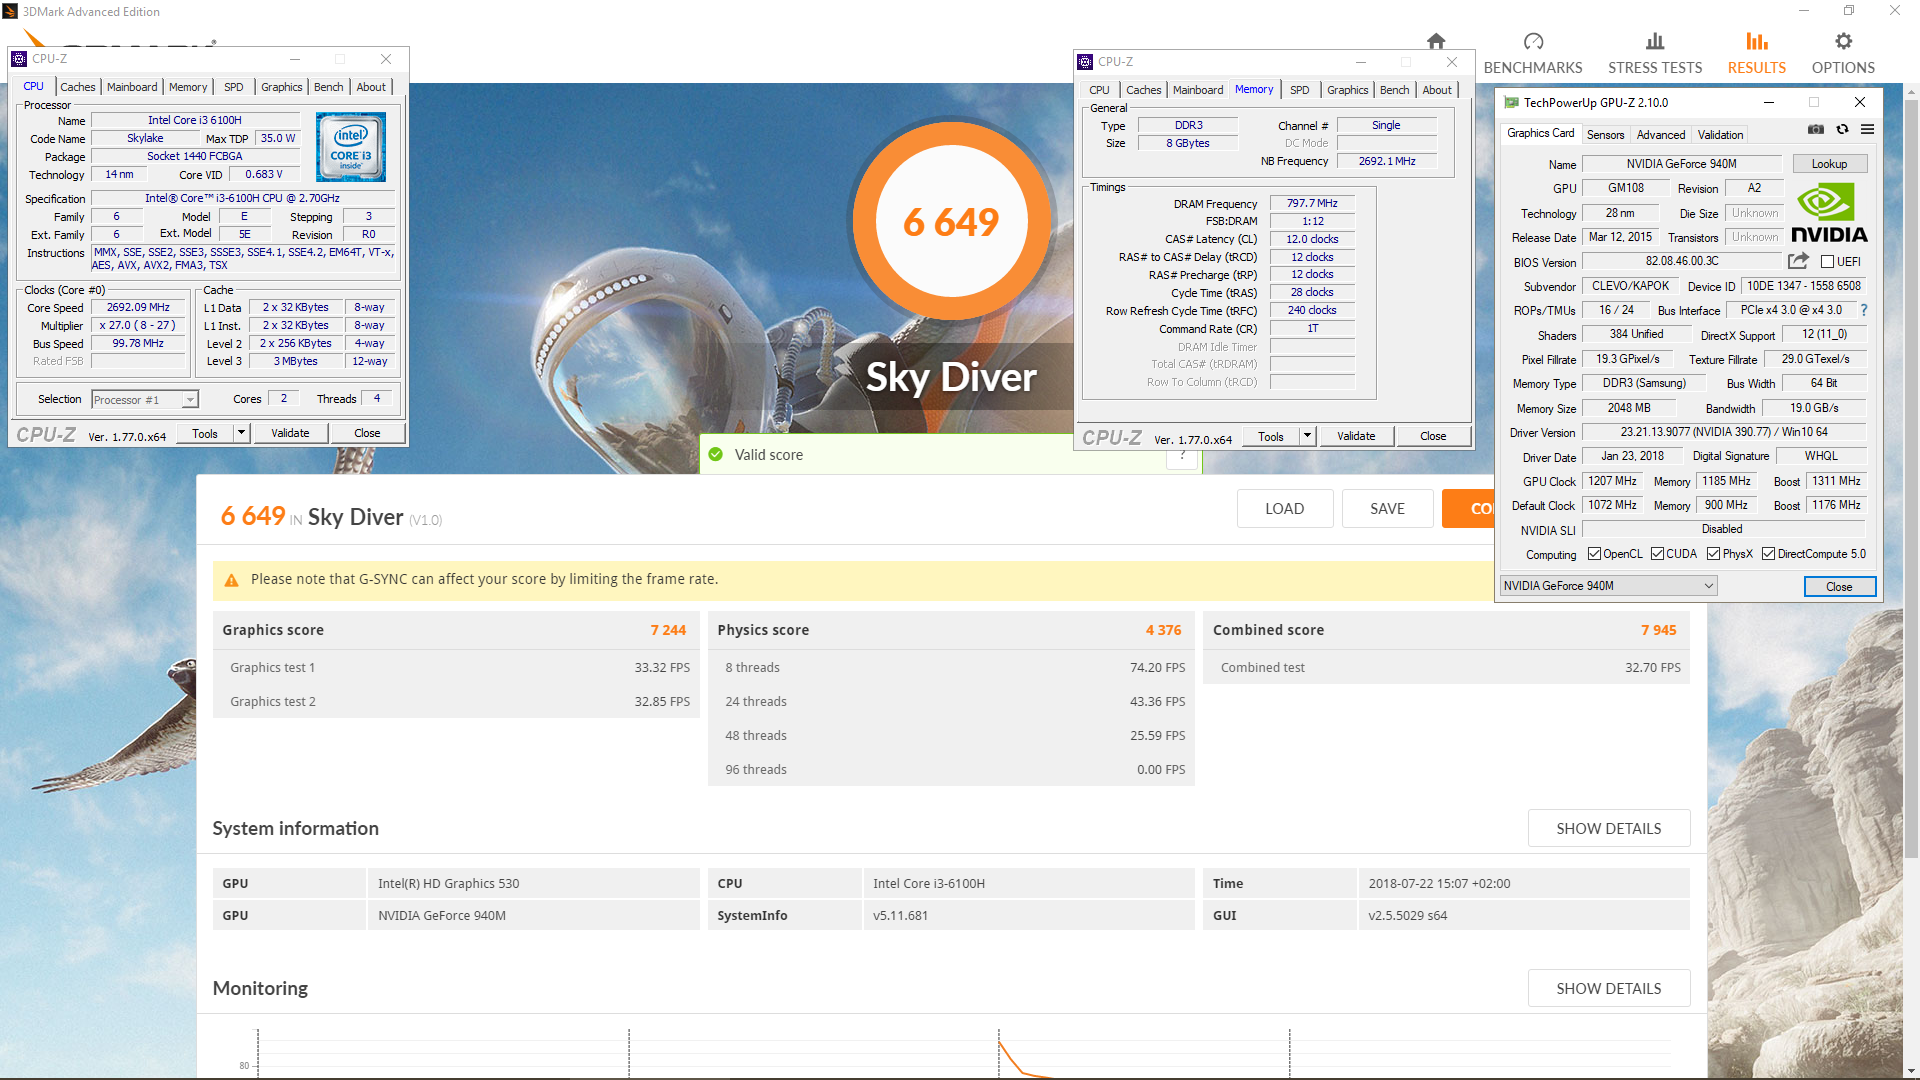
Task: Toggle the CUDA checkbox in GPU-Z
Action: point(1657,554)
